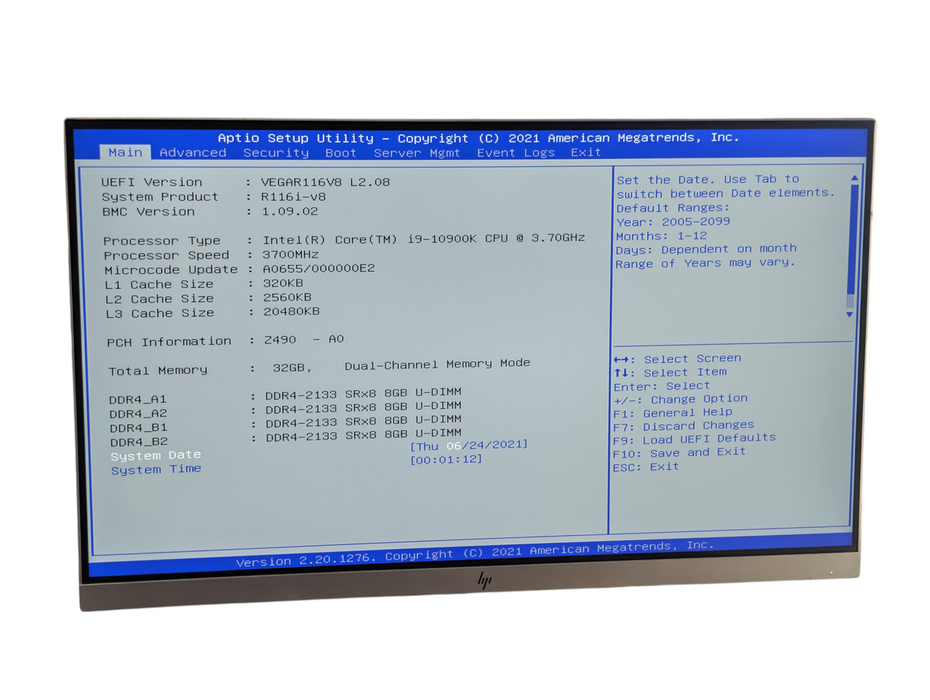The image size is (930, 700).
Task: Open the Exit tab
Action: pyautogui.click(x=585, y=152)
